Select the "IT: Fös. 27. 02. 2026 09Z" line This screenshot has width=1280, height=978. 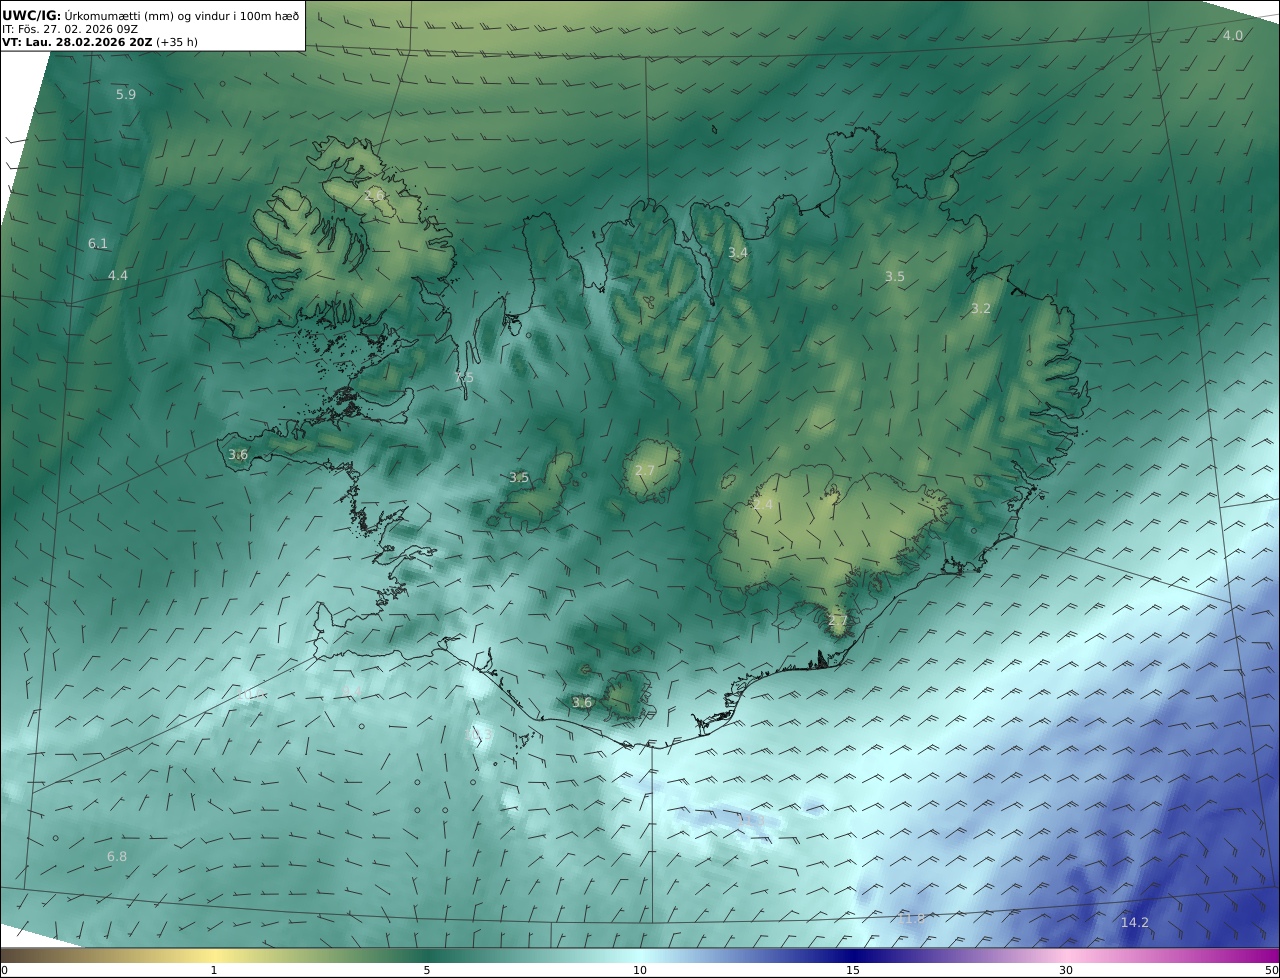pos(70,29)
